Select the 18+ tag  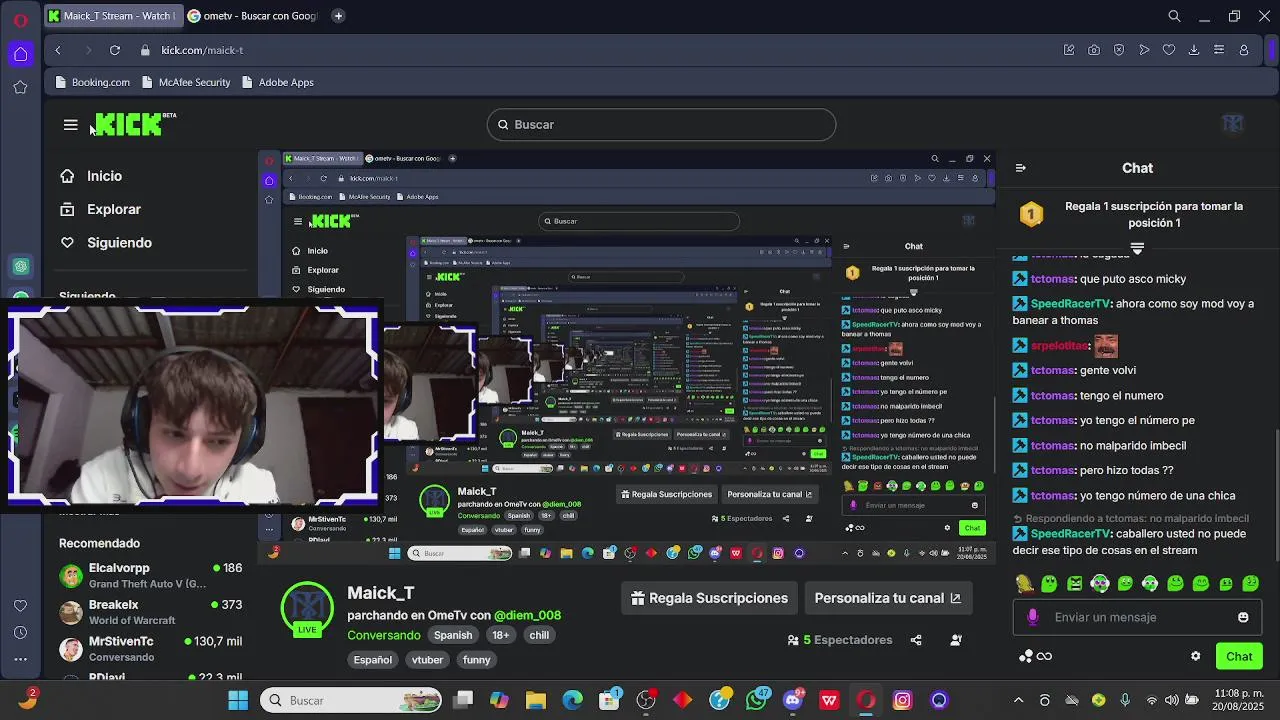501,635
